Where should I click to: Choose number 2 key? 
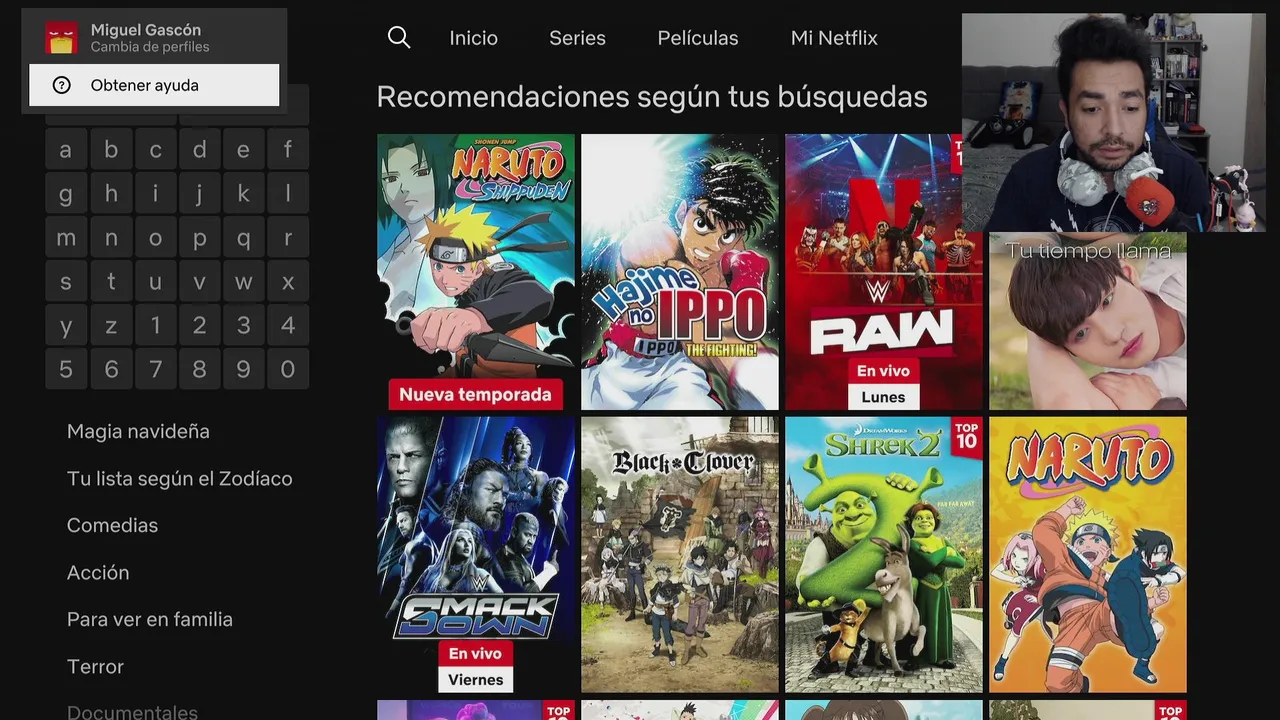[x=199, y=326]
